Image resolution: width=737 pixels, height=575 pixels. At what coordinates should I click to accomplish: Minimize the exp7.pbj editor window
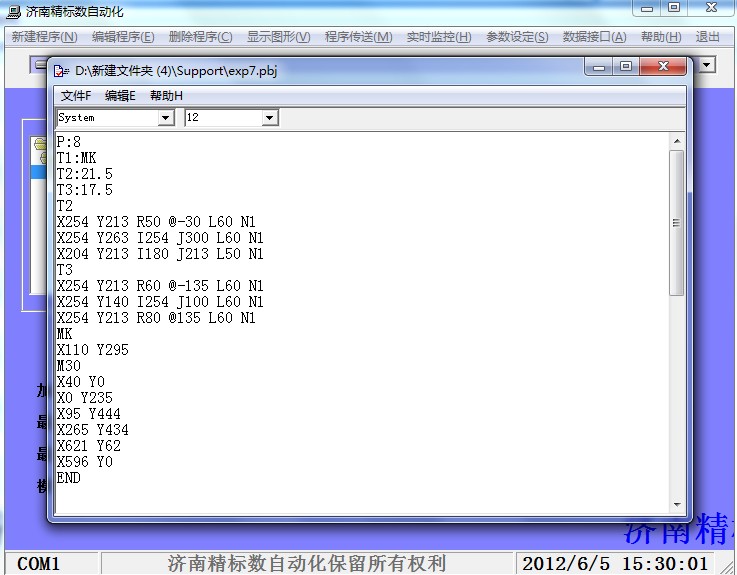coord(599,67)
